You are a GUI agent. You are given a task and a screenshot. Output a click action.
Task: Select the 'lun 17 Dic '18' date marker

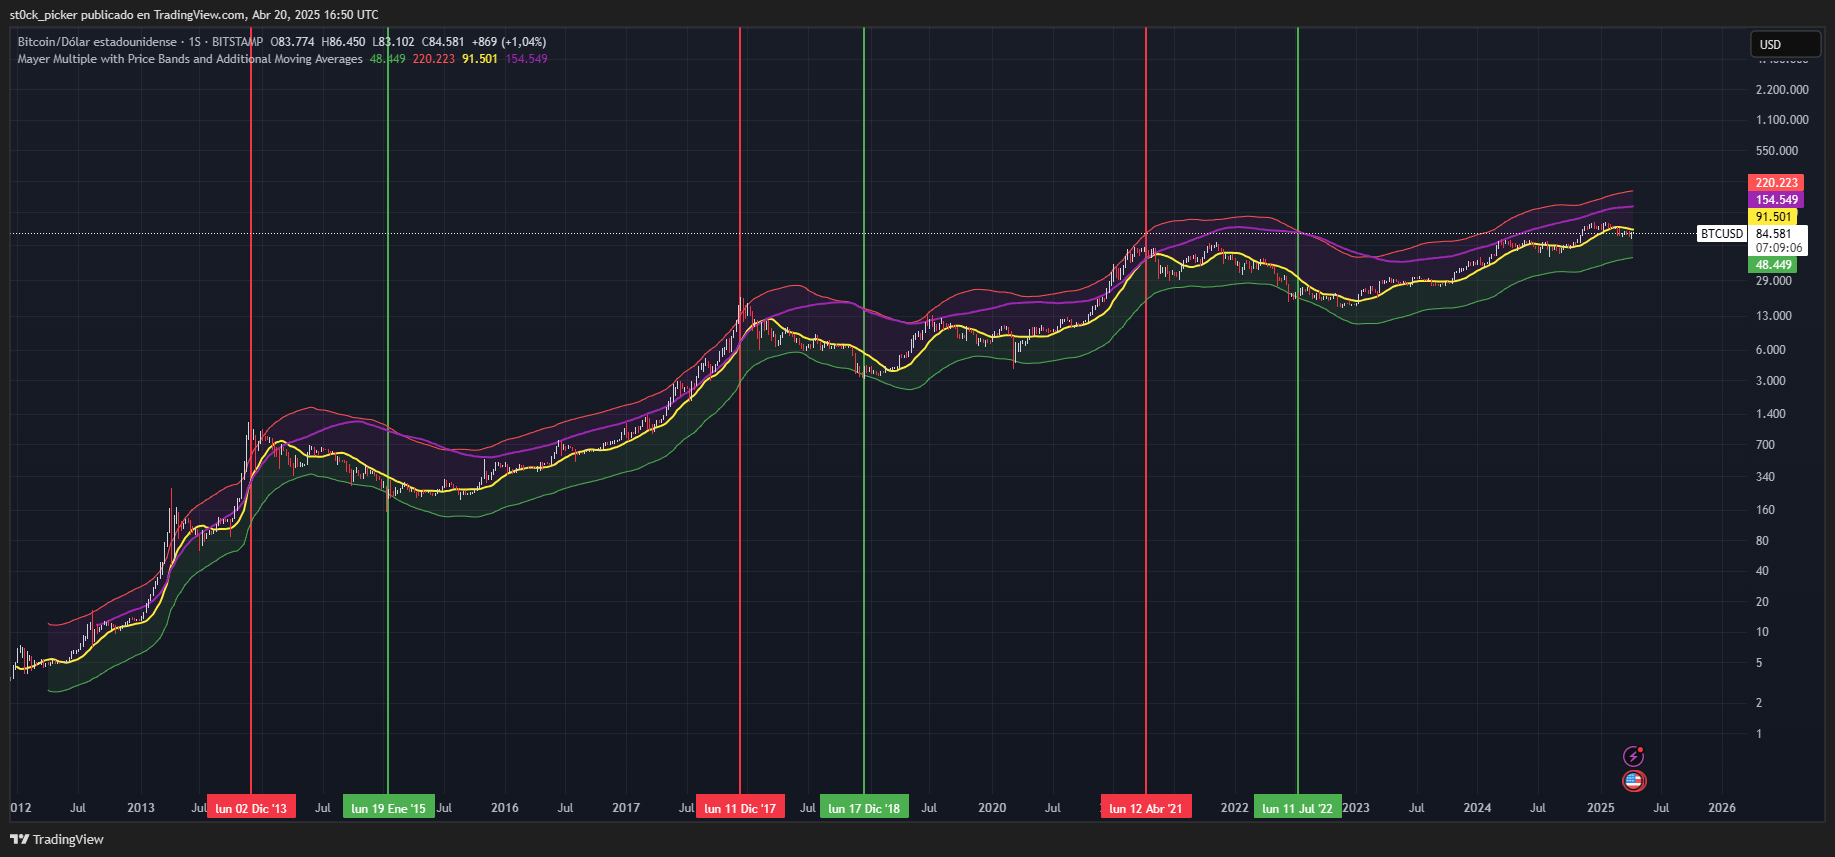pyautogui.click(x=864, y=808)
